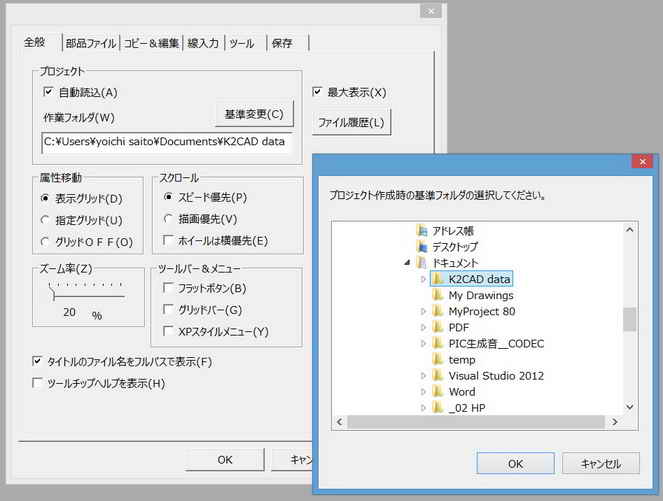Screen dimensions: 663x501
Task: Select the 描画優先(V) radio button
Action: click(x=168, y=219)
